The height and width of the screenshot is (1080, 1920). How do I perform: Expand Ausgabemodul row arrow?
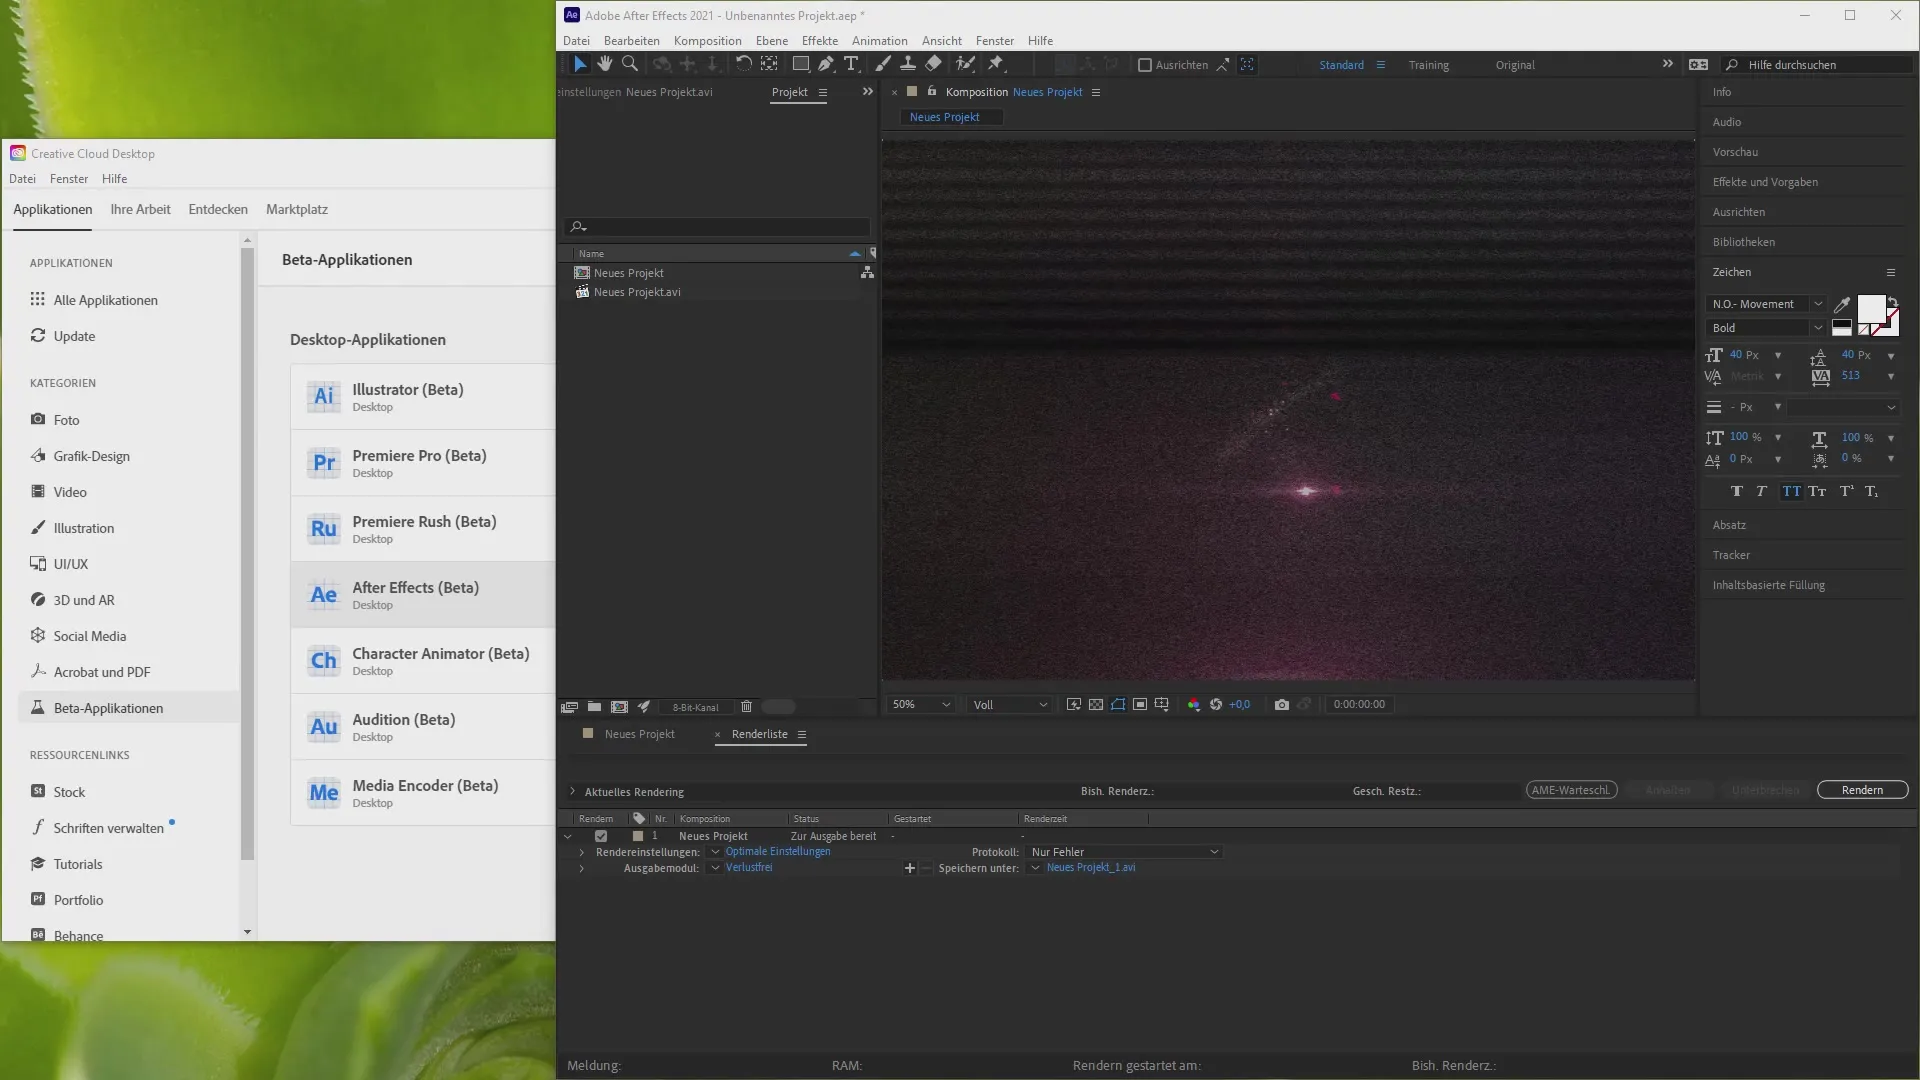click(x=581, y=868)
